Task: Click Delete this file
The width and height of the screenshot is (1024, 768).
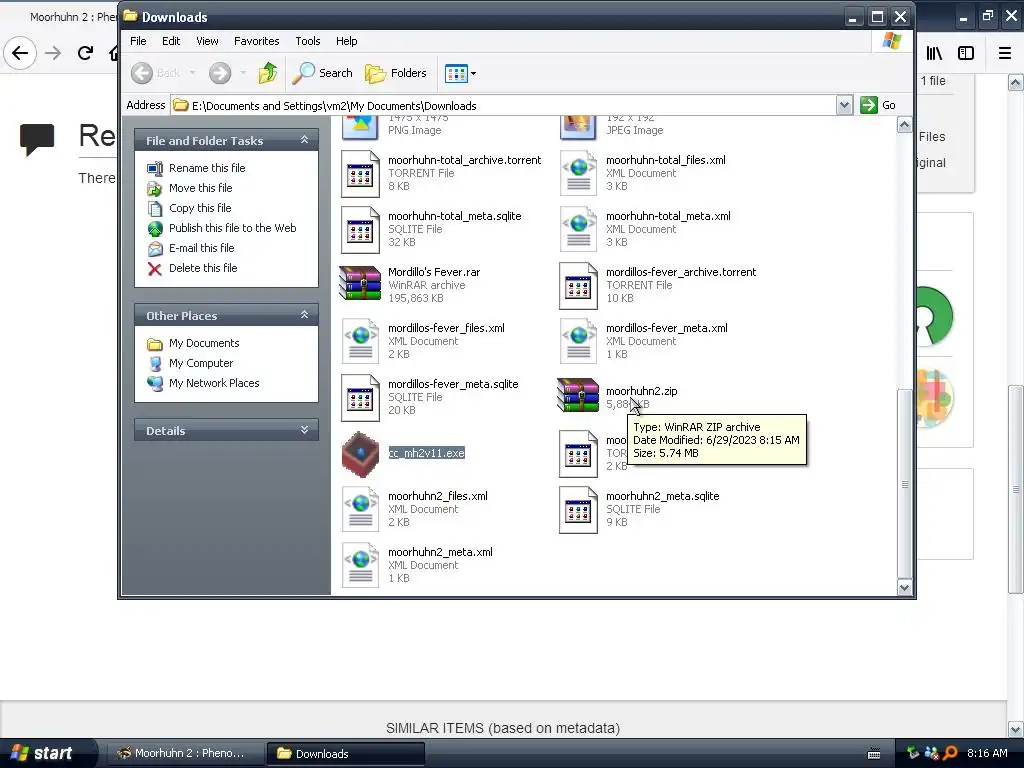Action: click(x=203, y=268)
